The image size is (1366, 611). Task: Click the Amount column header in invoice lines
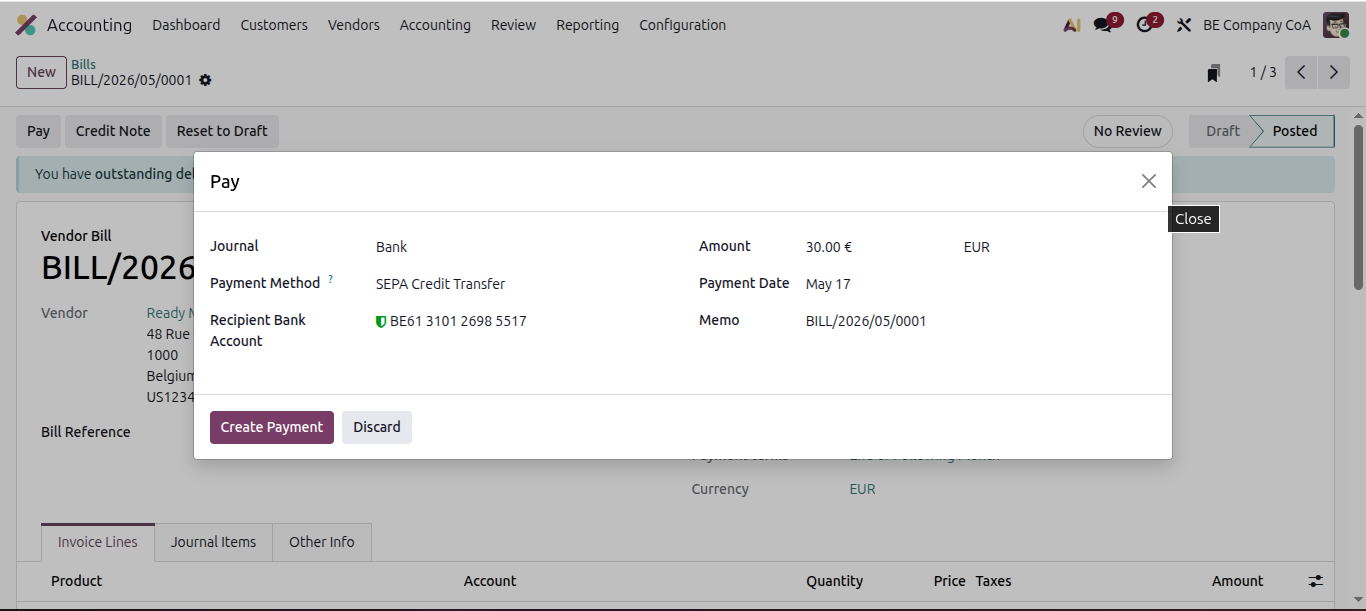[x=1238, y=581]
